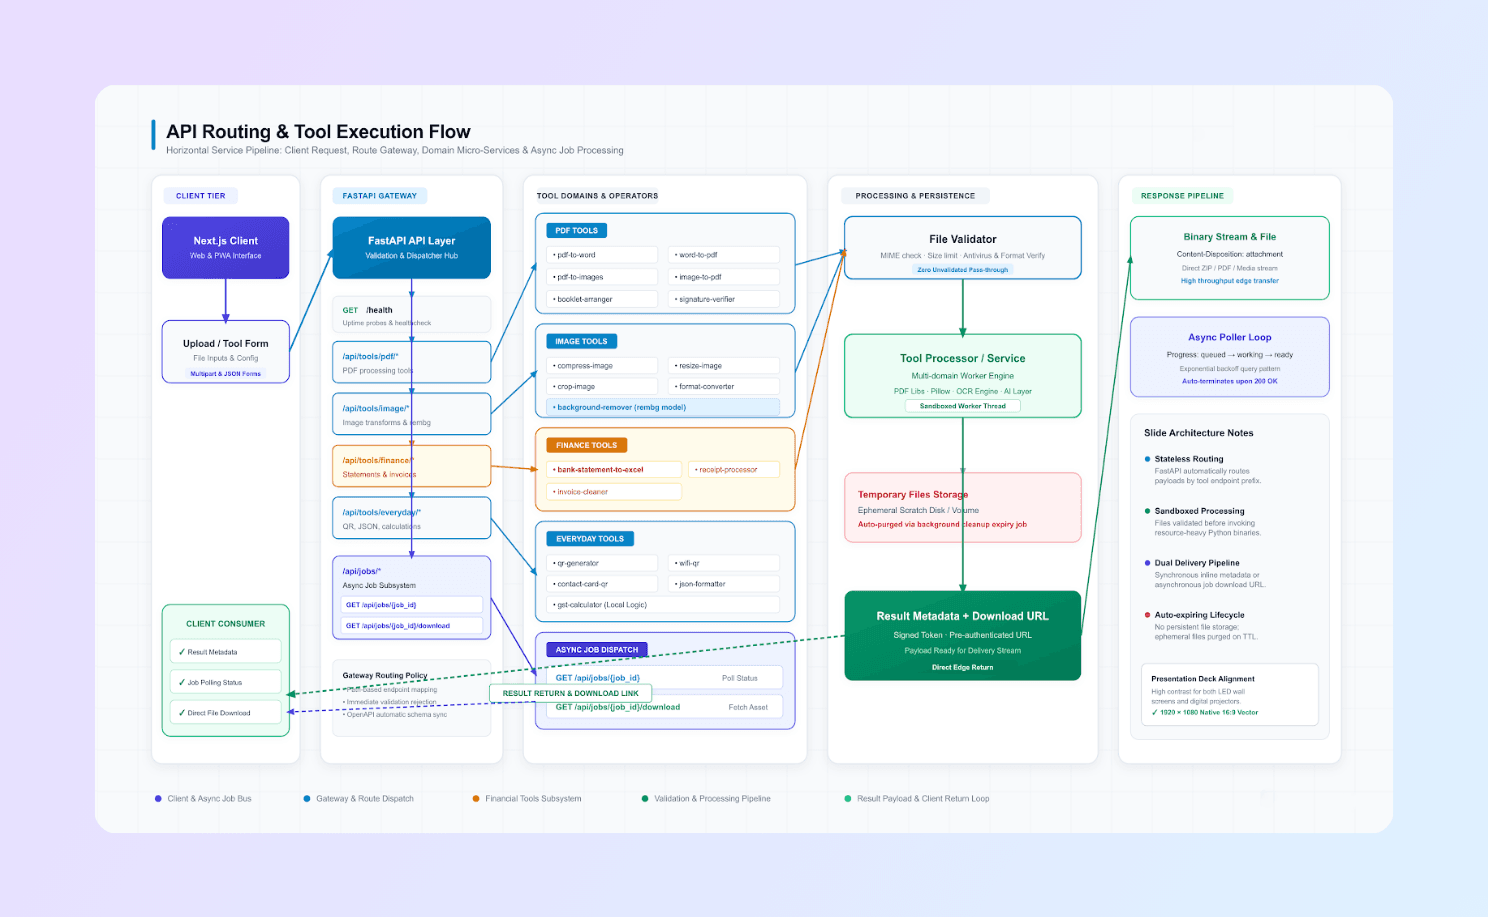Click the Direct File Download checkmark item
The image size is (1488, 917).
[226, 713]
